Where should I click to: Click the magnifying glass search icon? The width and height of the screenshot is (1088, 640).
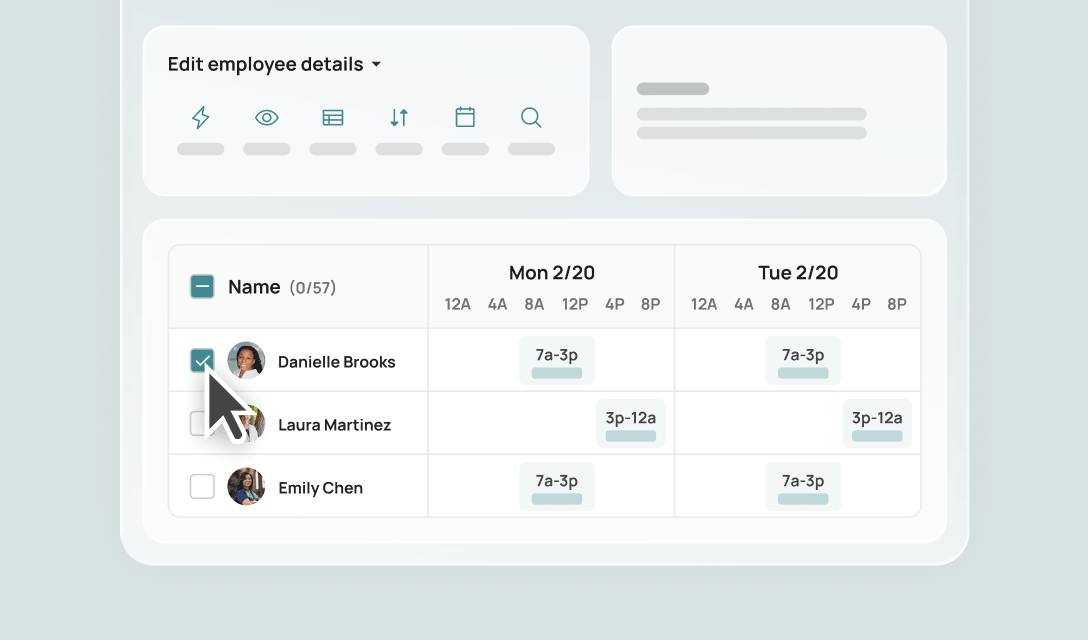pyautogui.click(x=531, y=117)
